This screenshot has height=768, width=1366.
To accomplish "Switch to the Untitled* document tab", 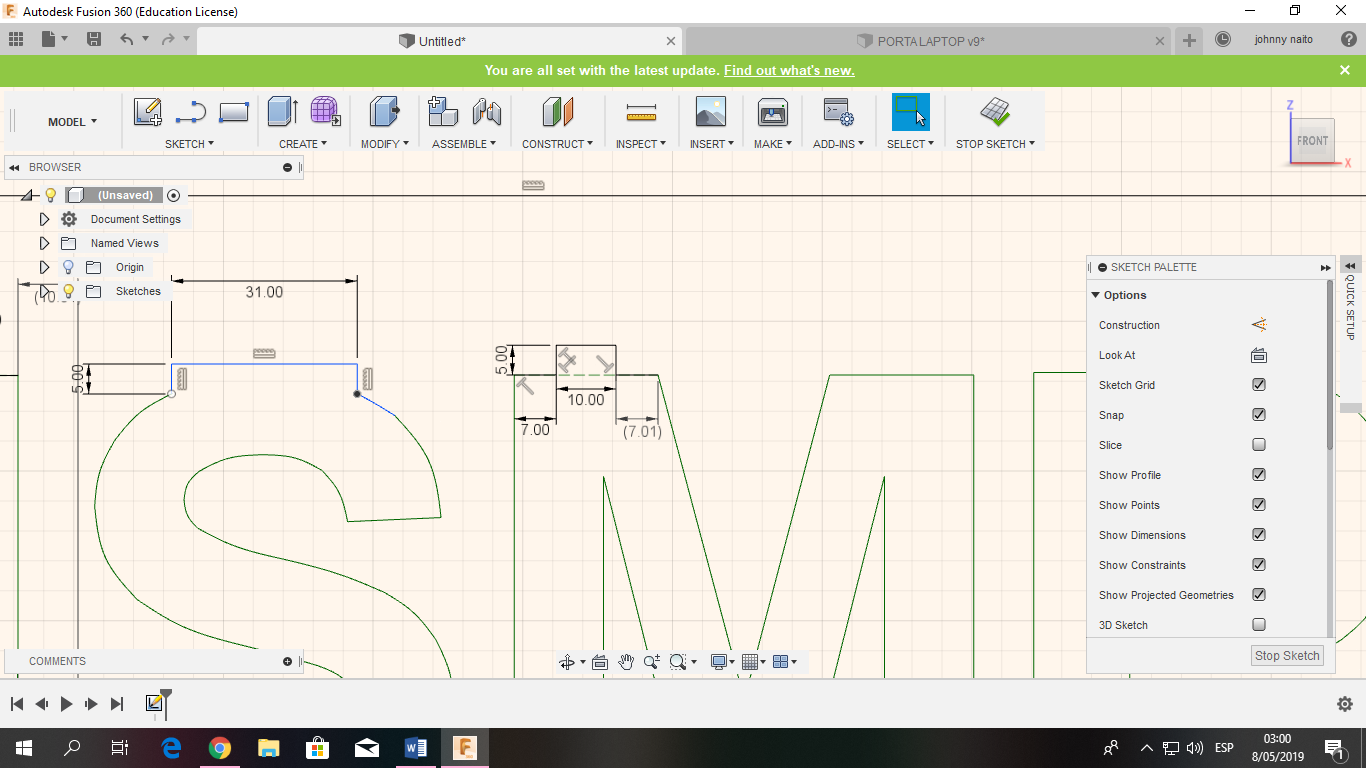I will coord(440,41).
